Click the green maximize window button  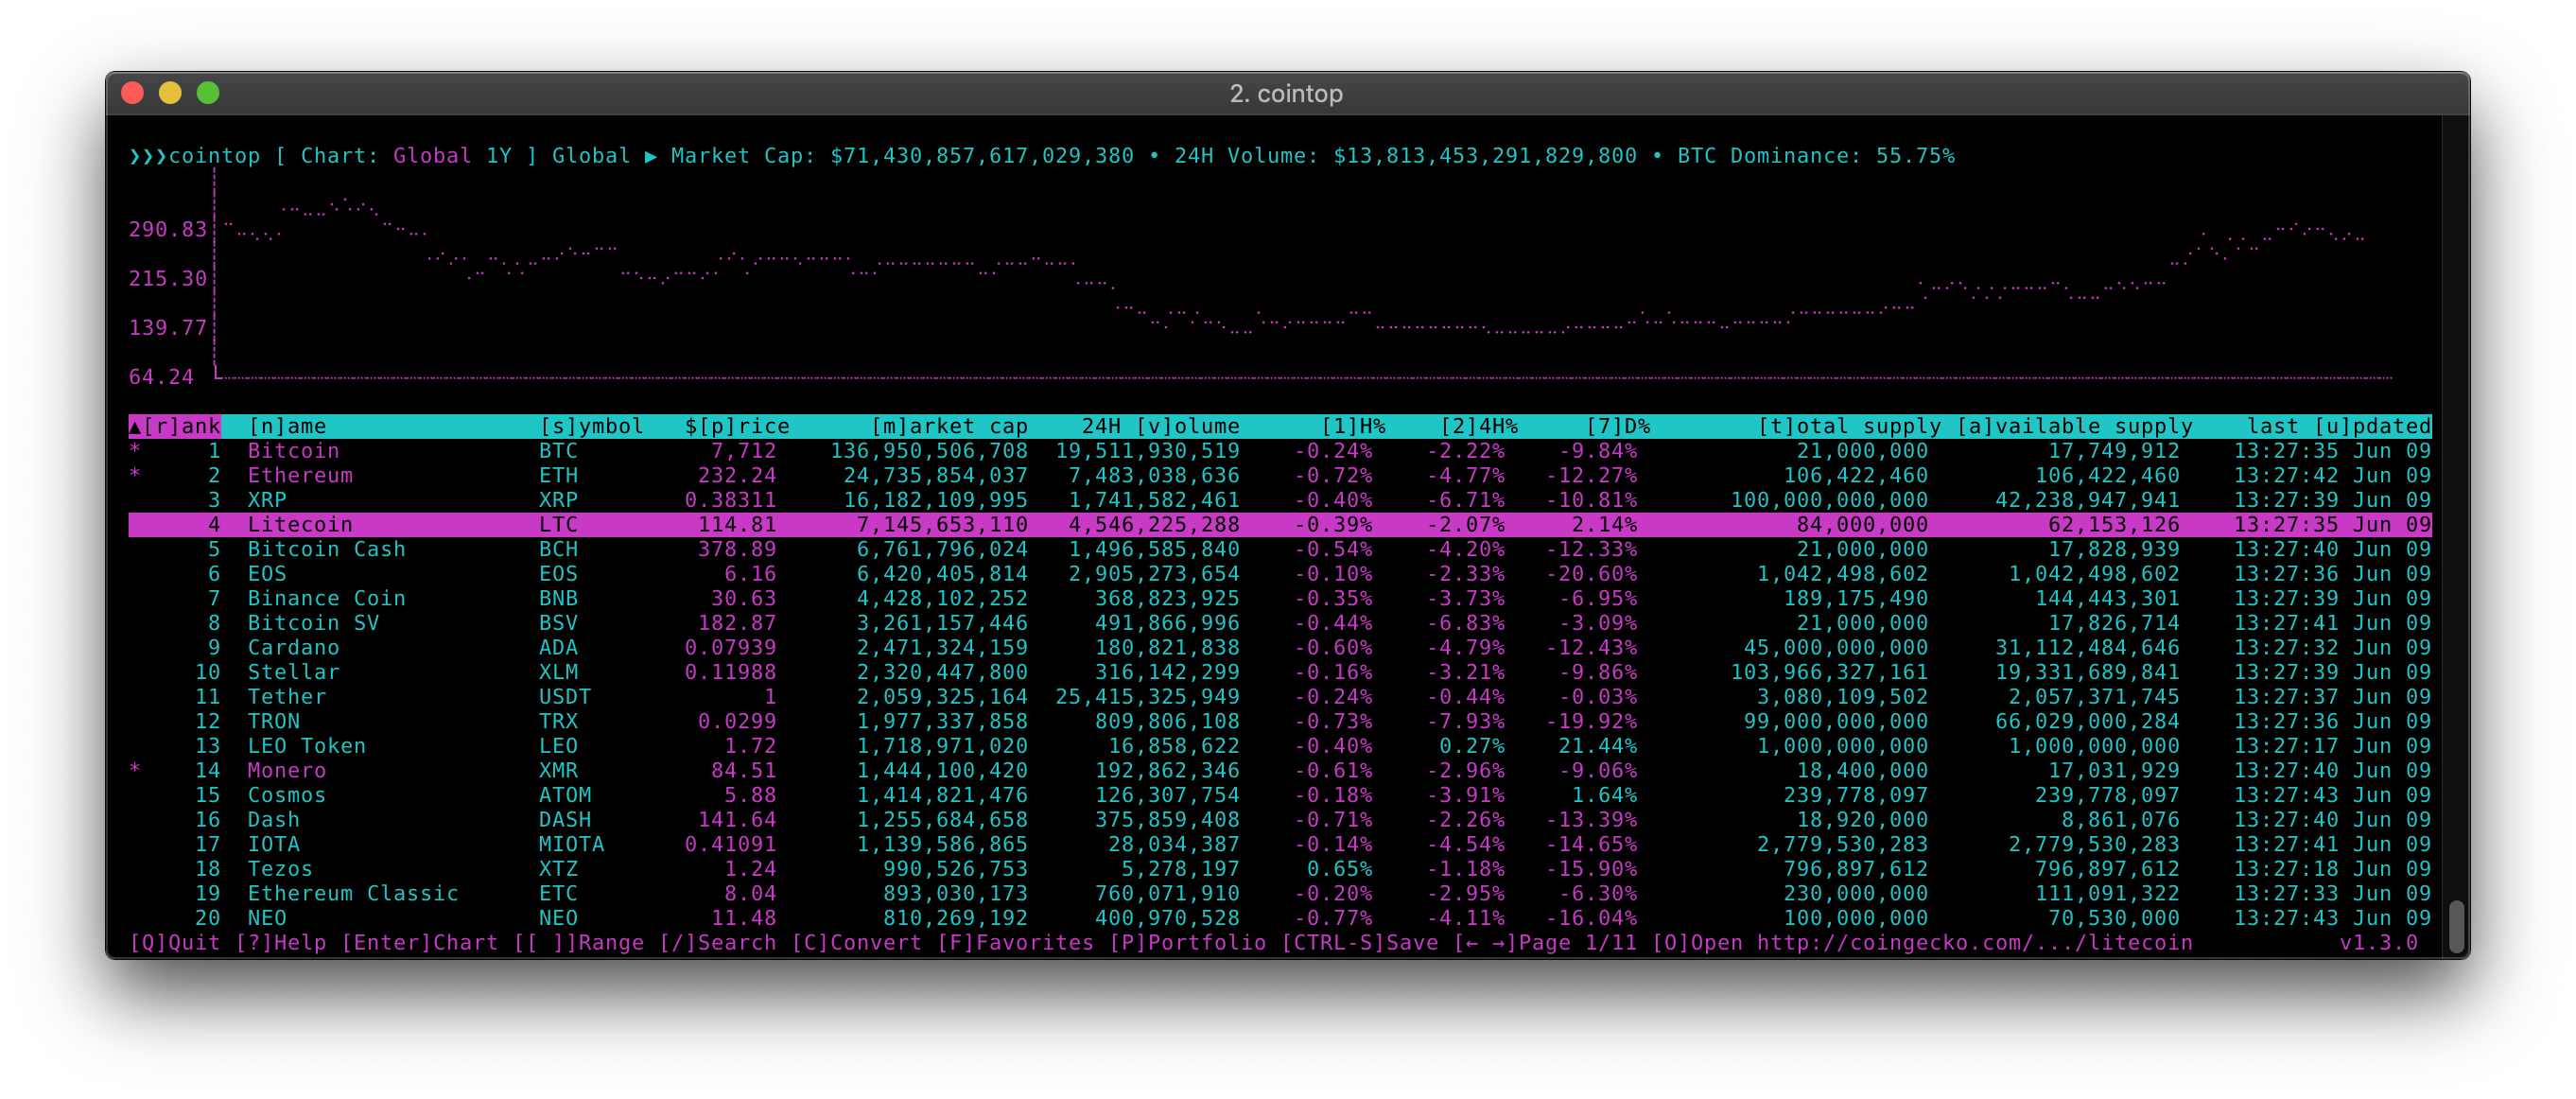point(208,93)
